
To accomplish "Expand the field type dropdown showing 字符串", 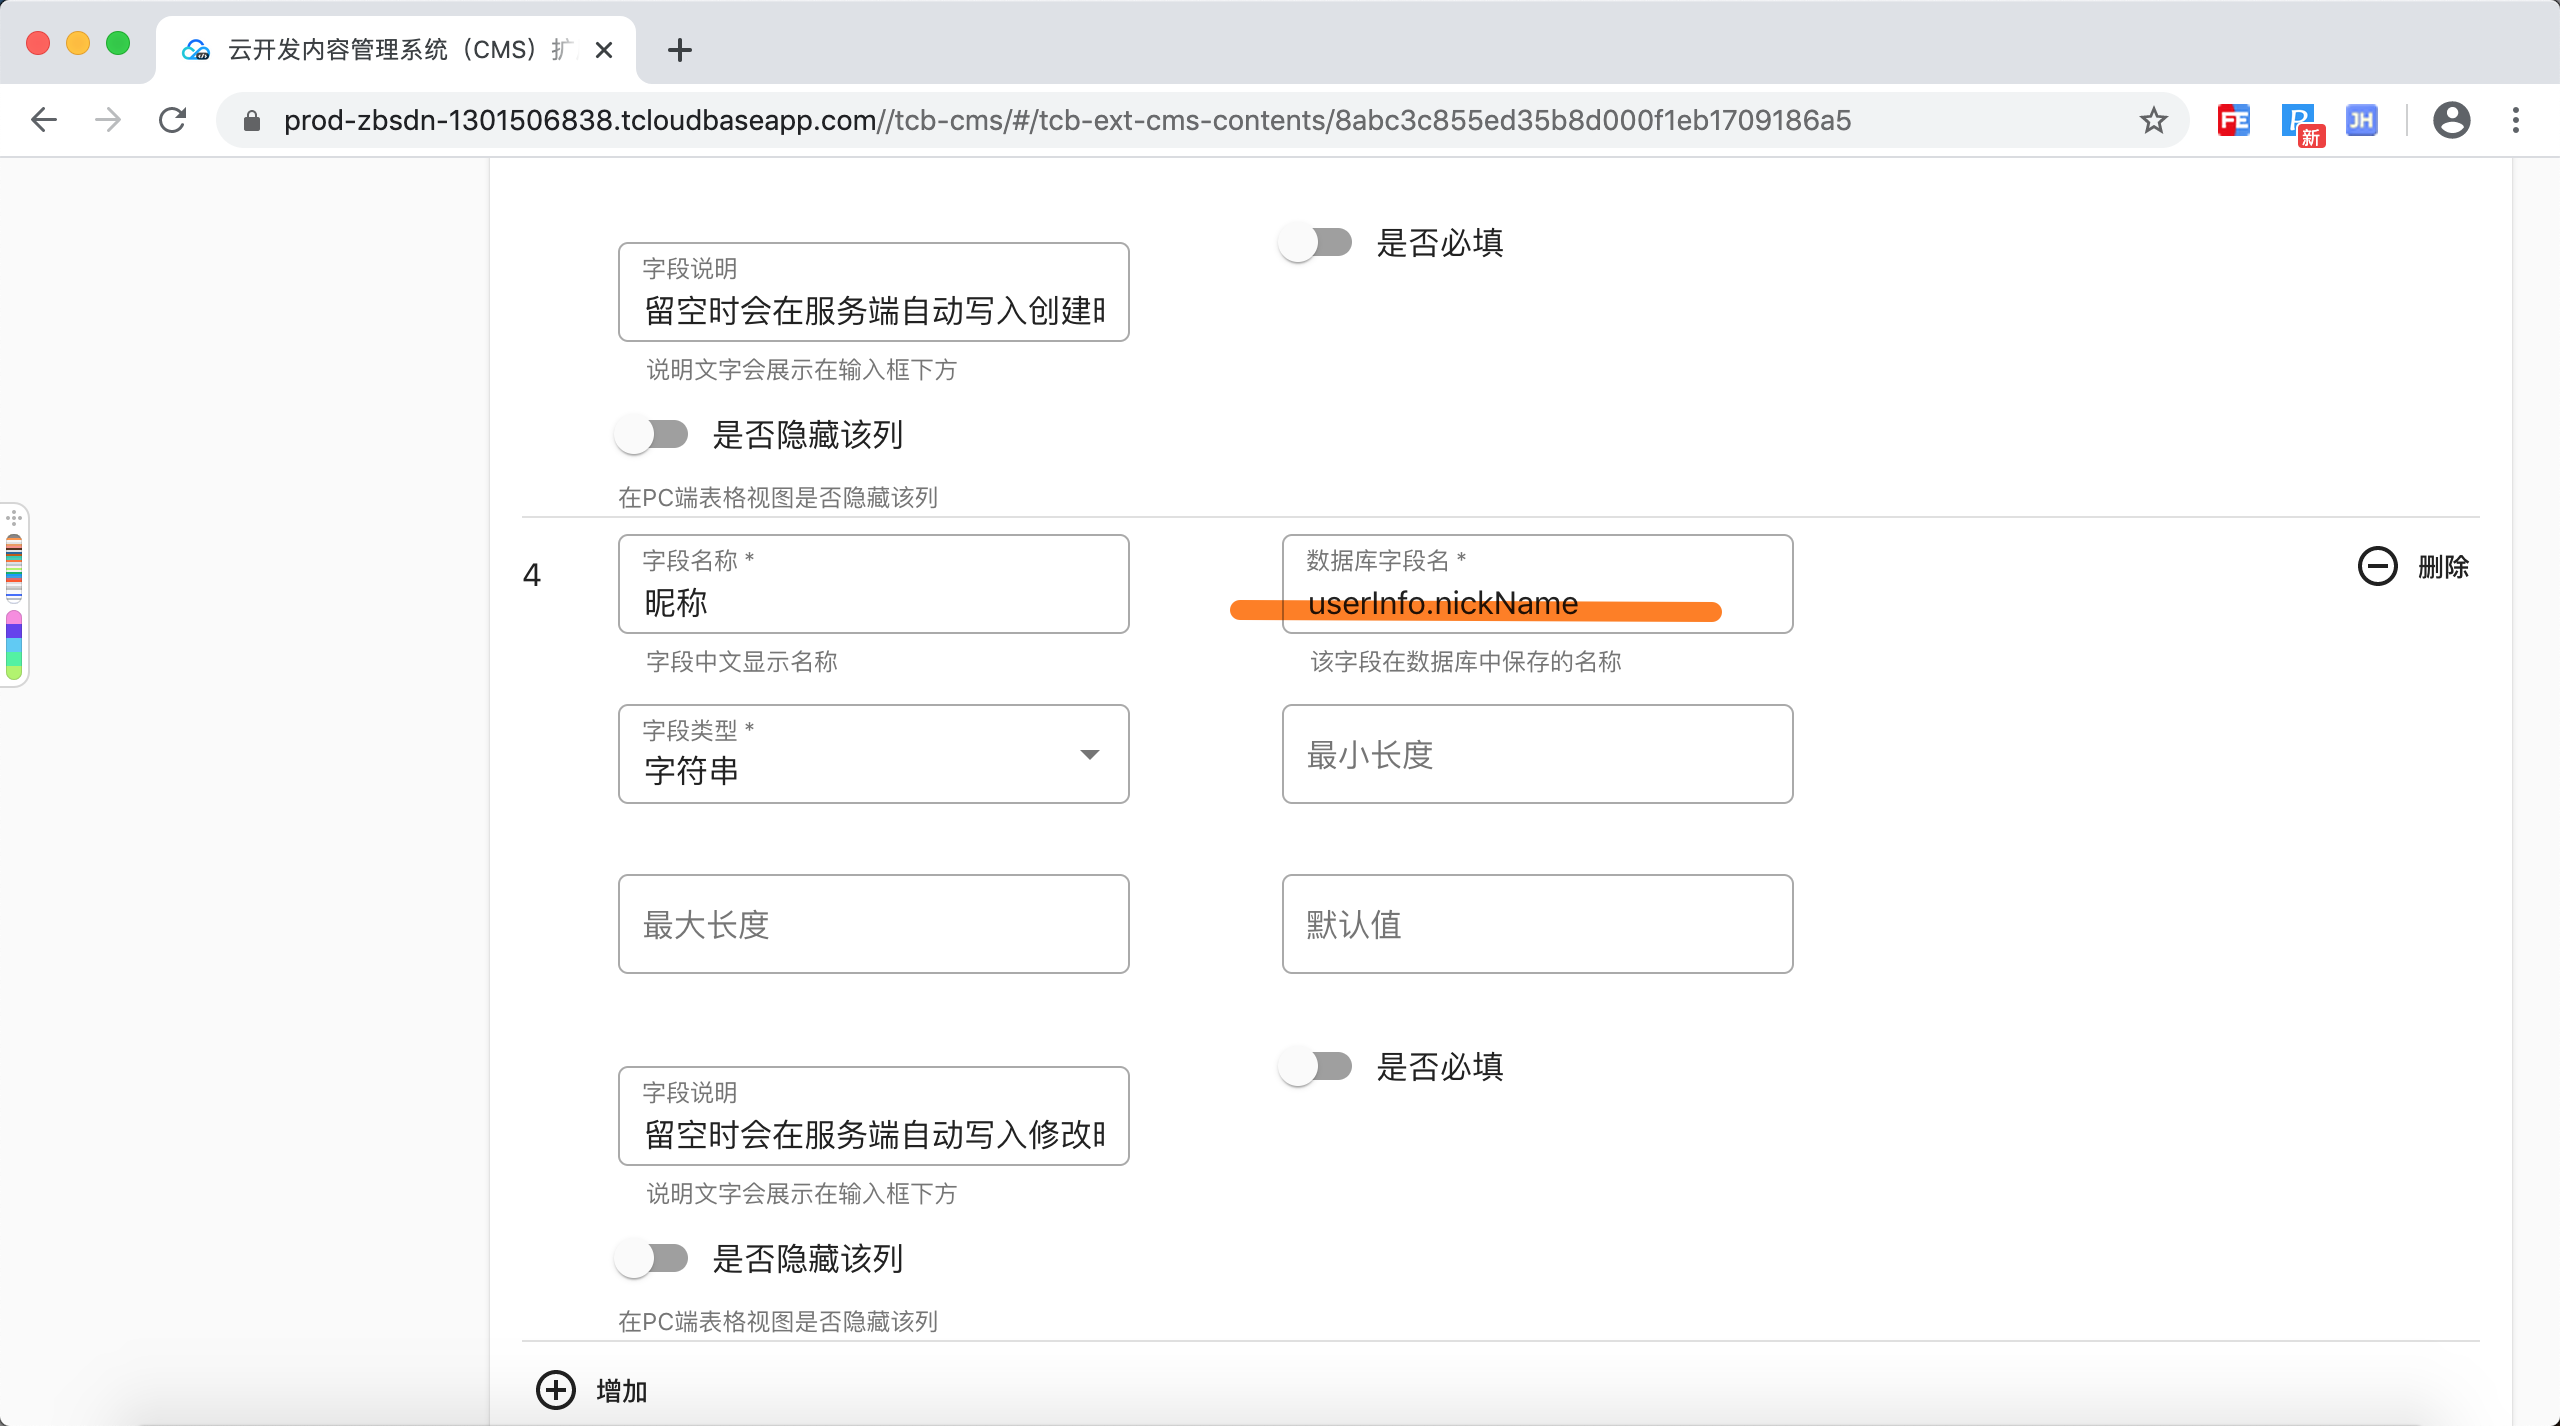I will [x=873, y=754].
